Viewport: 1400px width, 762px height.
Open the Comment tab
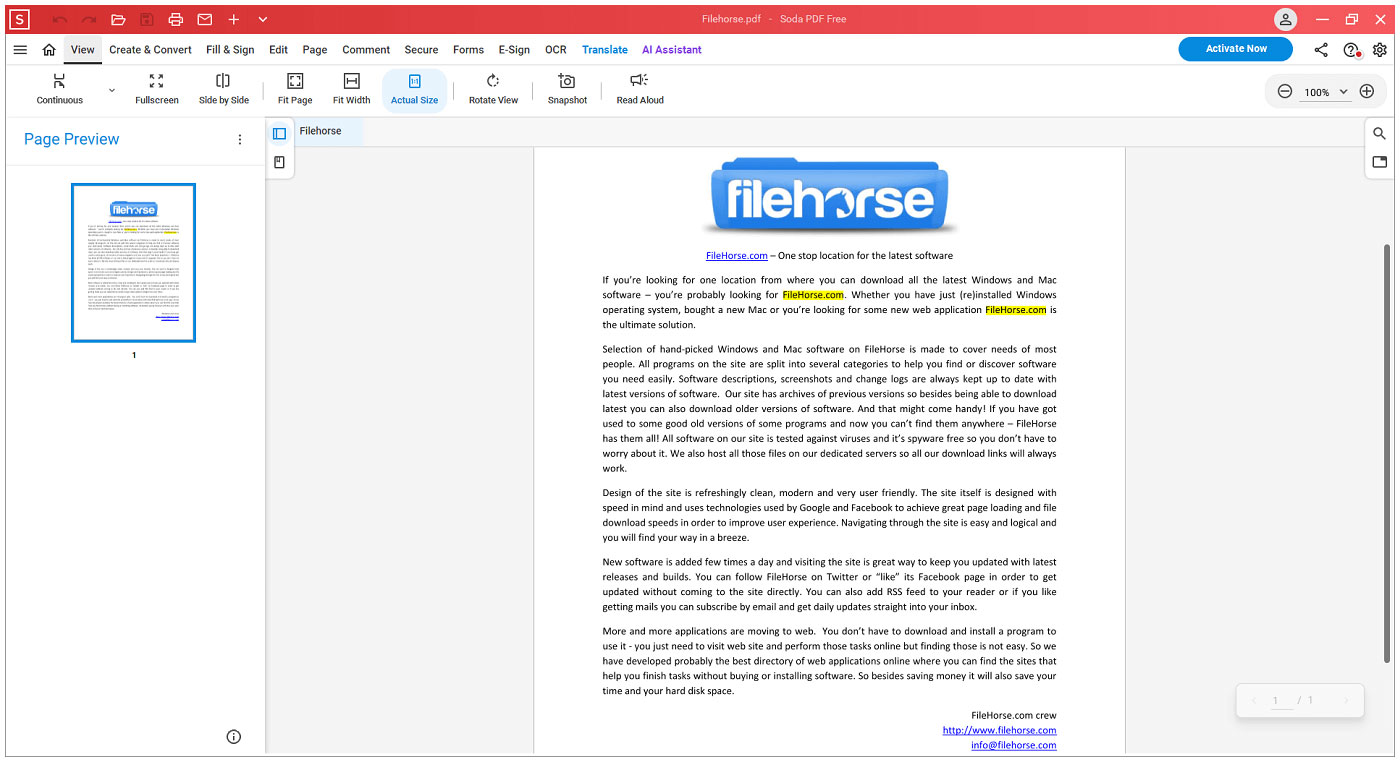(366, 49)
